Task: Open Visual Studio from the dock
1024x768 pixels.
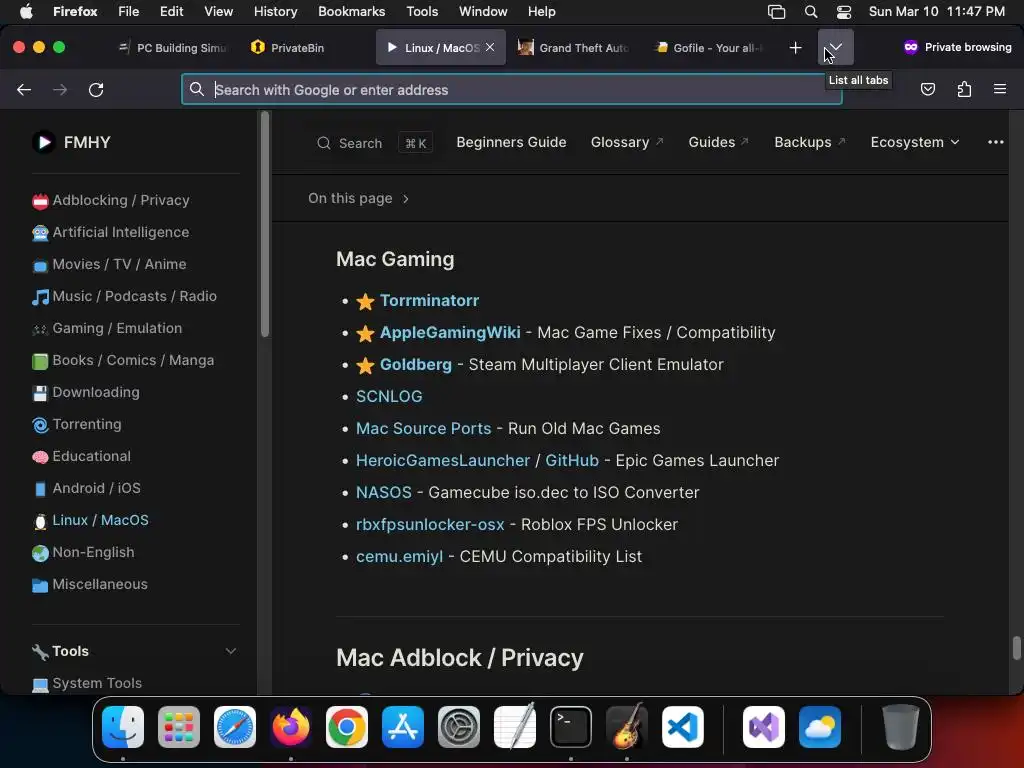Action: [x=763, y=727]
